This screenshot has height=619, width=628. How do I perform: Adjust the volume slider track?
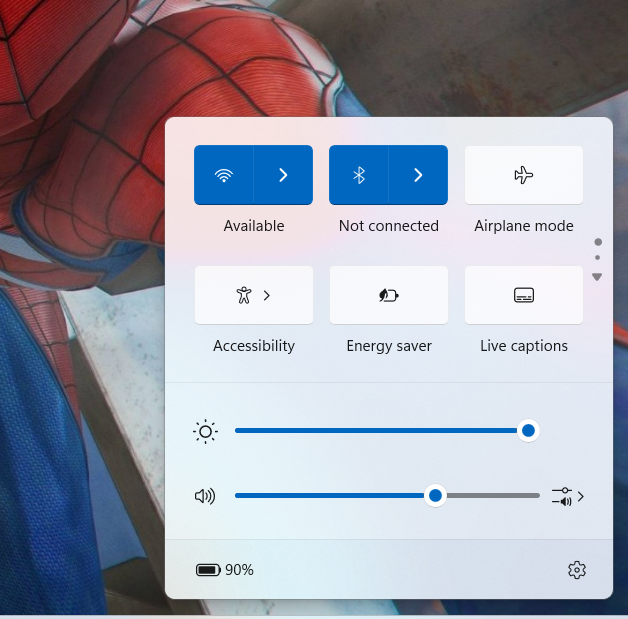pyautogui.click(x=387, y=495)
